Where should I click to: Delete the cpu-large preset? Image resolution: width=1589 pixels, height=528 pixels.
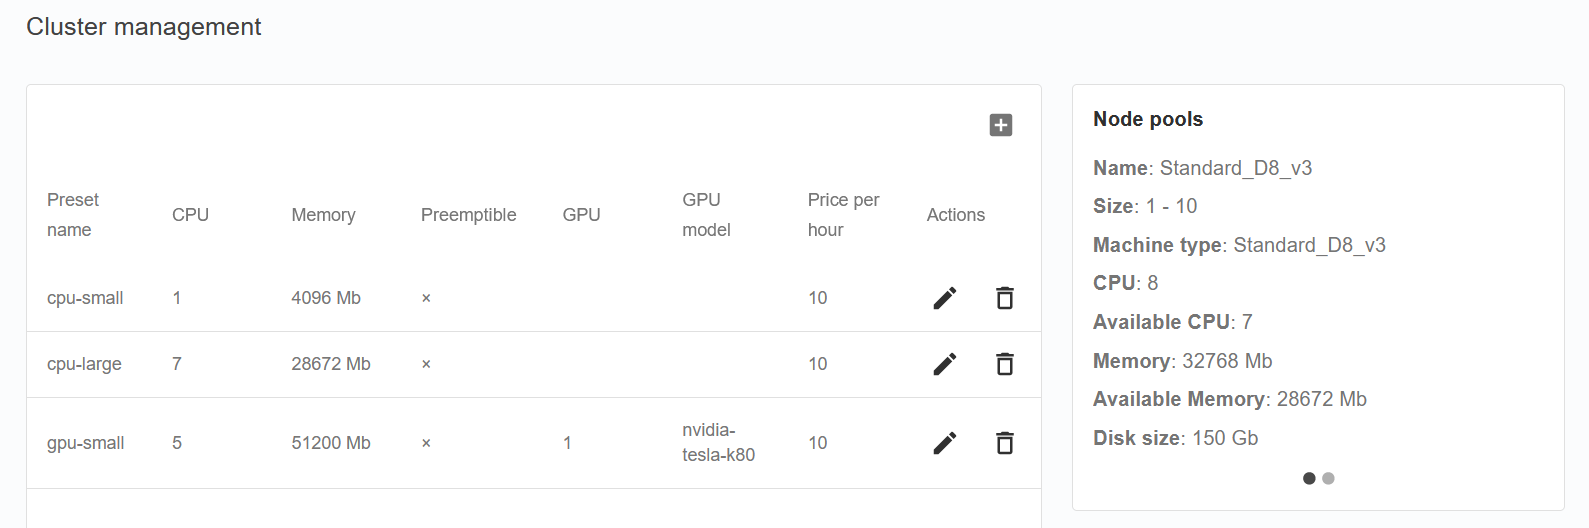click(1004, 364)
